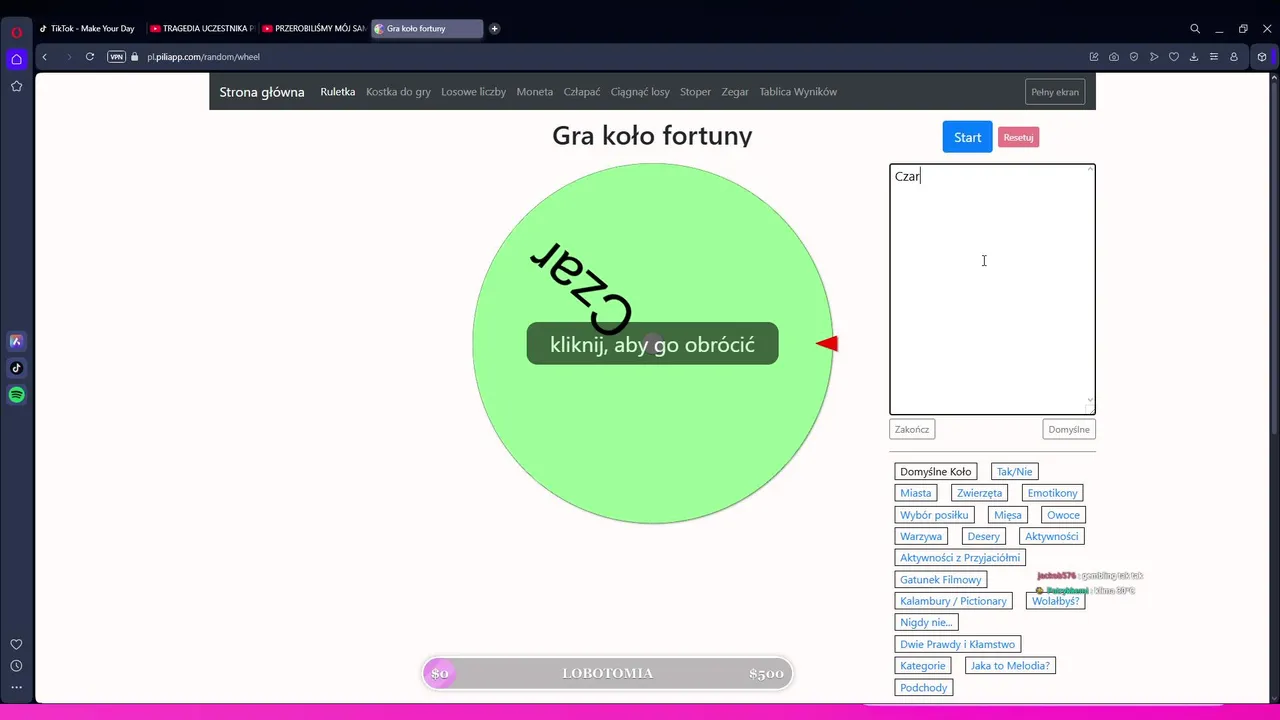Switch to the PRZEROBILIŚMY MÓJ SAM tab
Image resolution: width=1280 pixels, height=720 pixels.
(x=314, y=29)
